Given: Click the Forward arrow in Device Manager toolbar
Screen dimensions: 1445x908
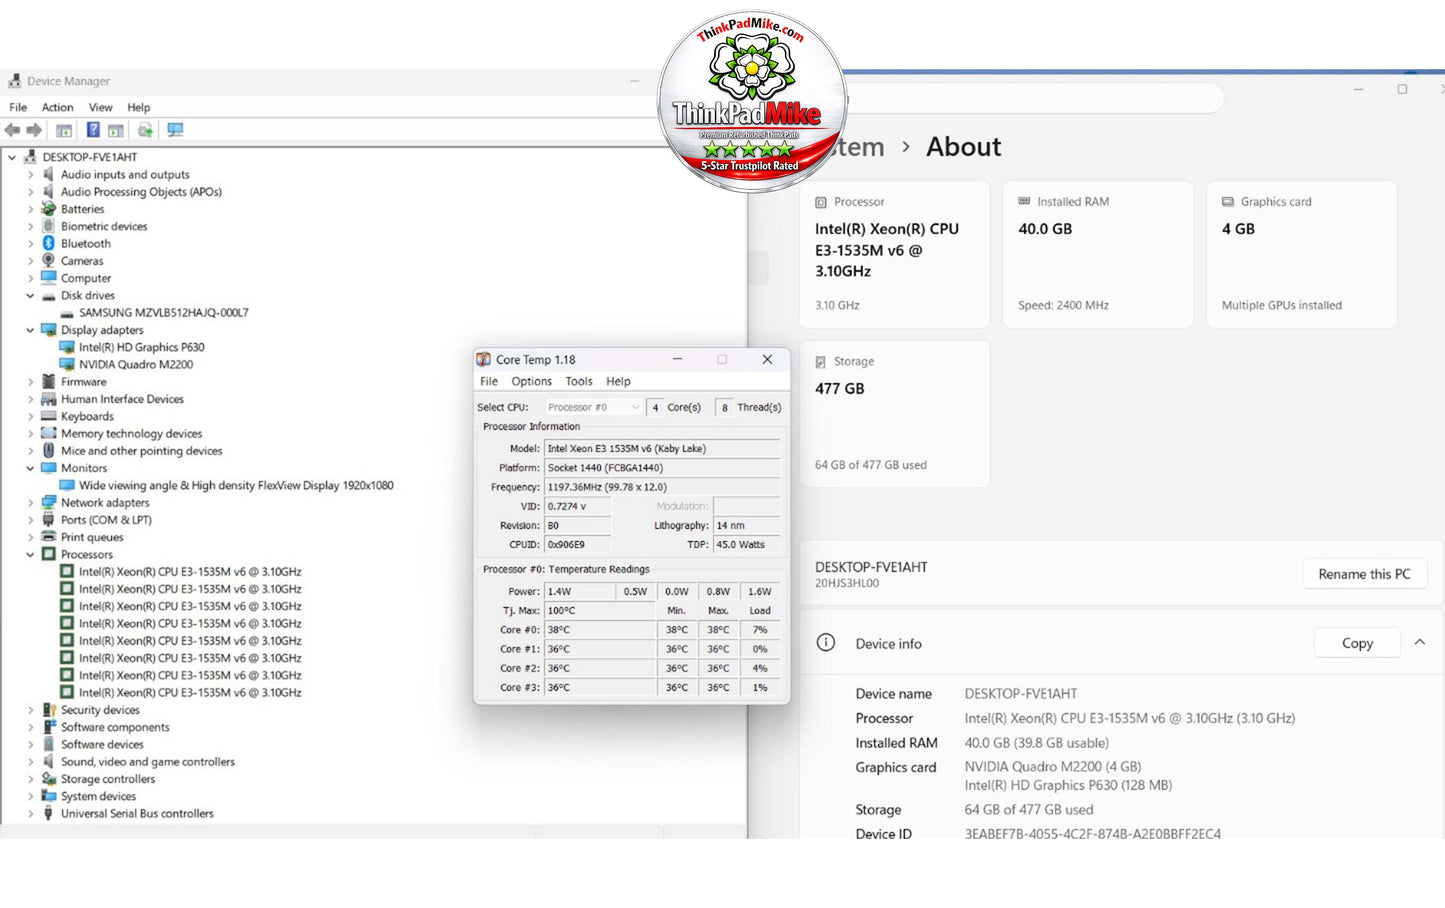Looking at the screenshot, I should pyautogui.click(x=34, y=130).
